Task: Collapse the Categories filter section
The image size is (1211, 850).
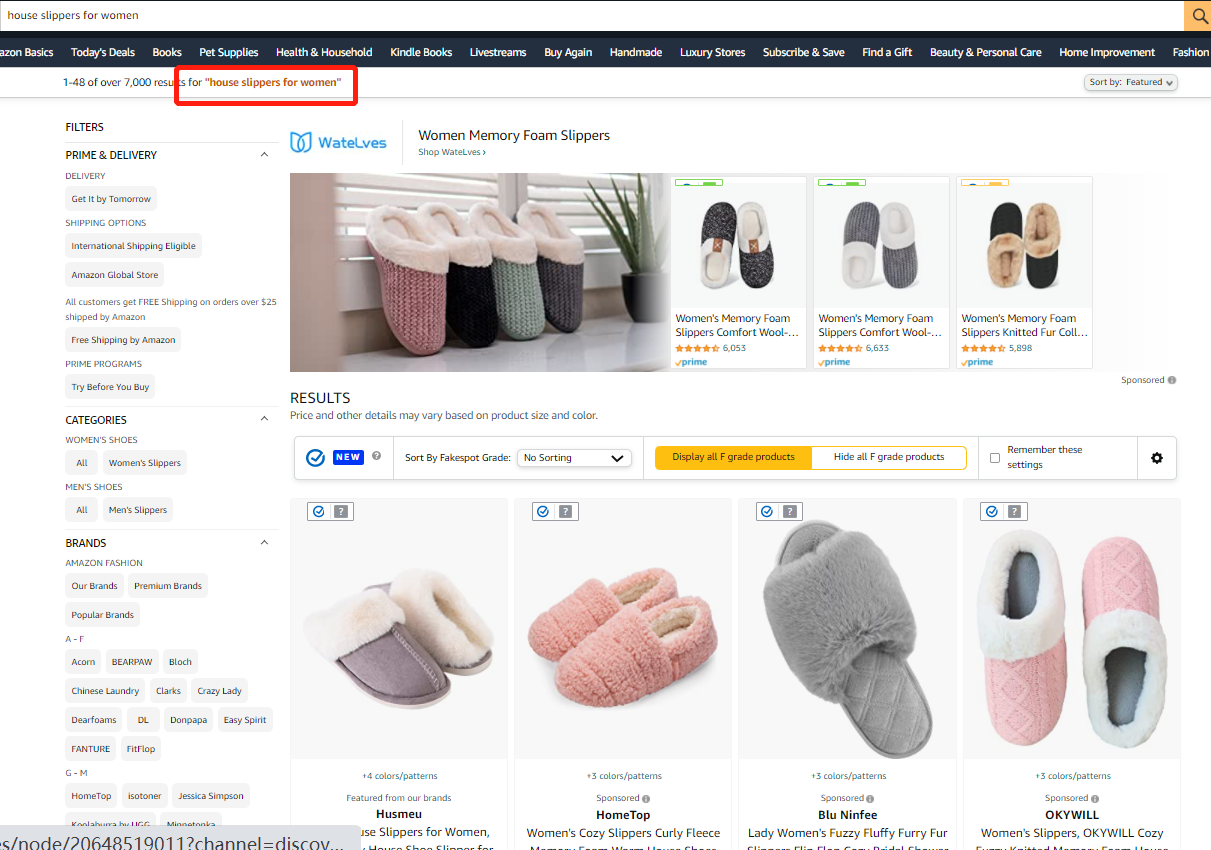Action: [x=264, y=420]
